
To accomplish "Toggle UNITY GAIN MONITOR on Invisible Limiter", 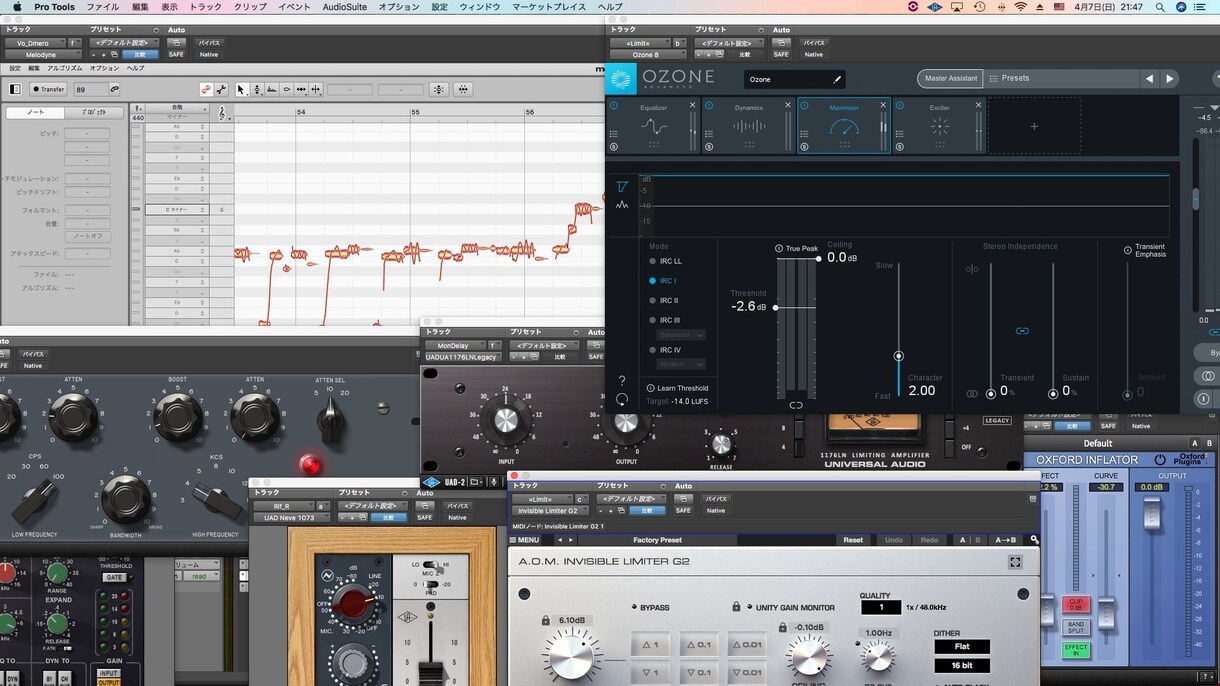I will tap(791, 607).
